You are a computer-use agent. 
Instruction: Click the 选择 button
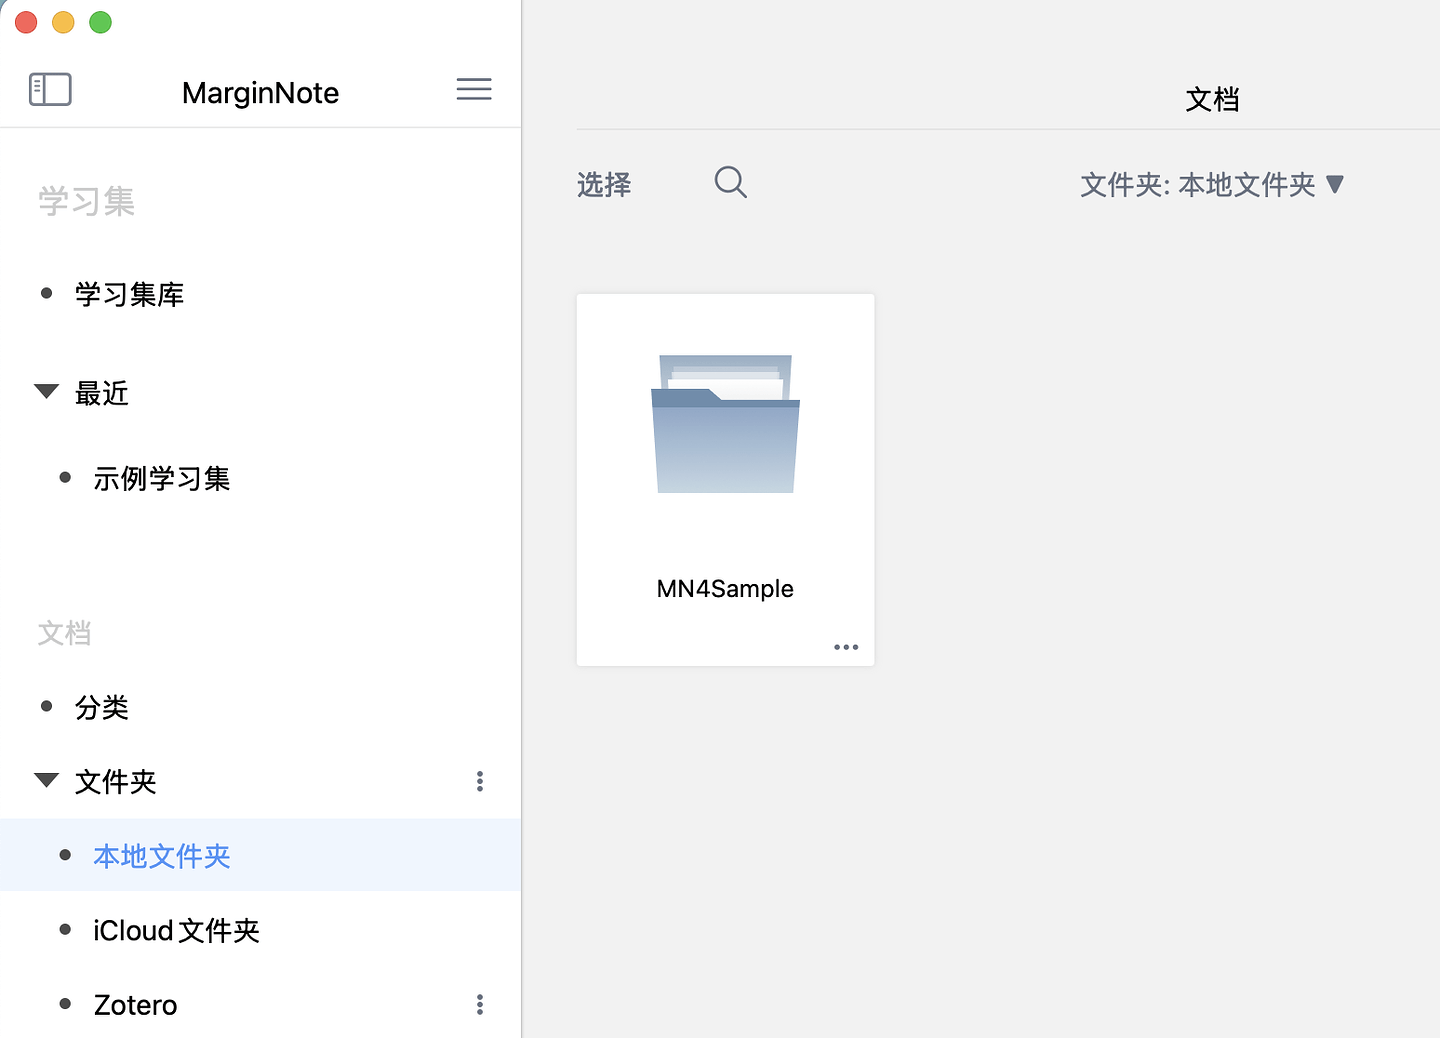tap(604, 185)
